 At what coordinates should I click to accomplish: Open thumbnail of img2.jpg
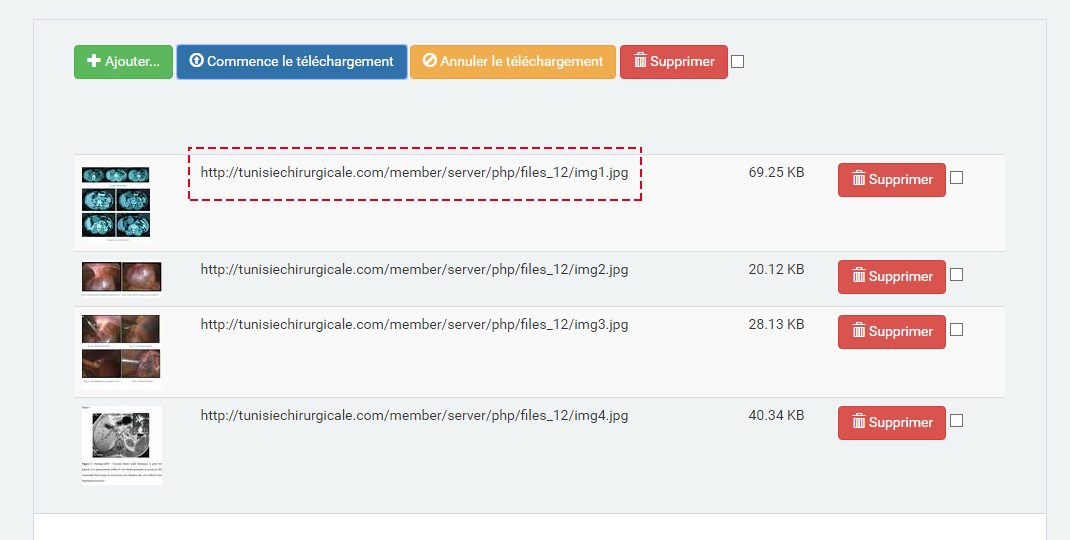[121, 279]
